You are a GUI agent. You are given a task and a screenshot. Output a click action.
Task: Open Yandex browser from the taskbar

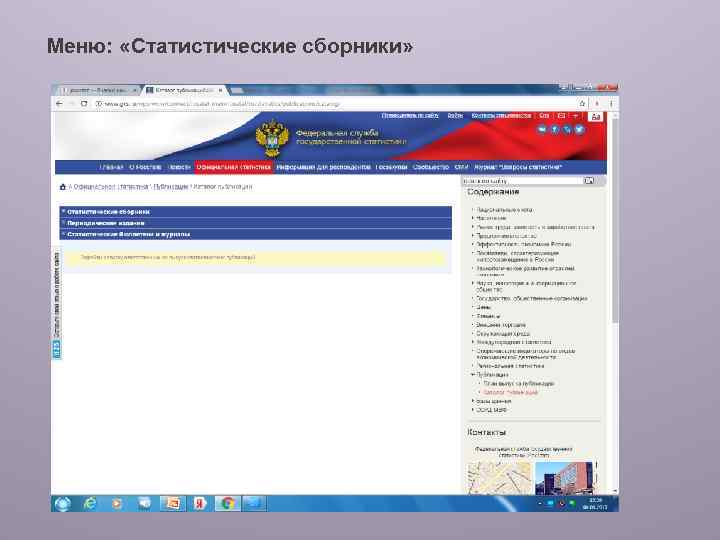(x=200, y=504)
